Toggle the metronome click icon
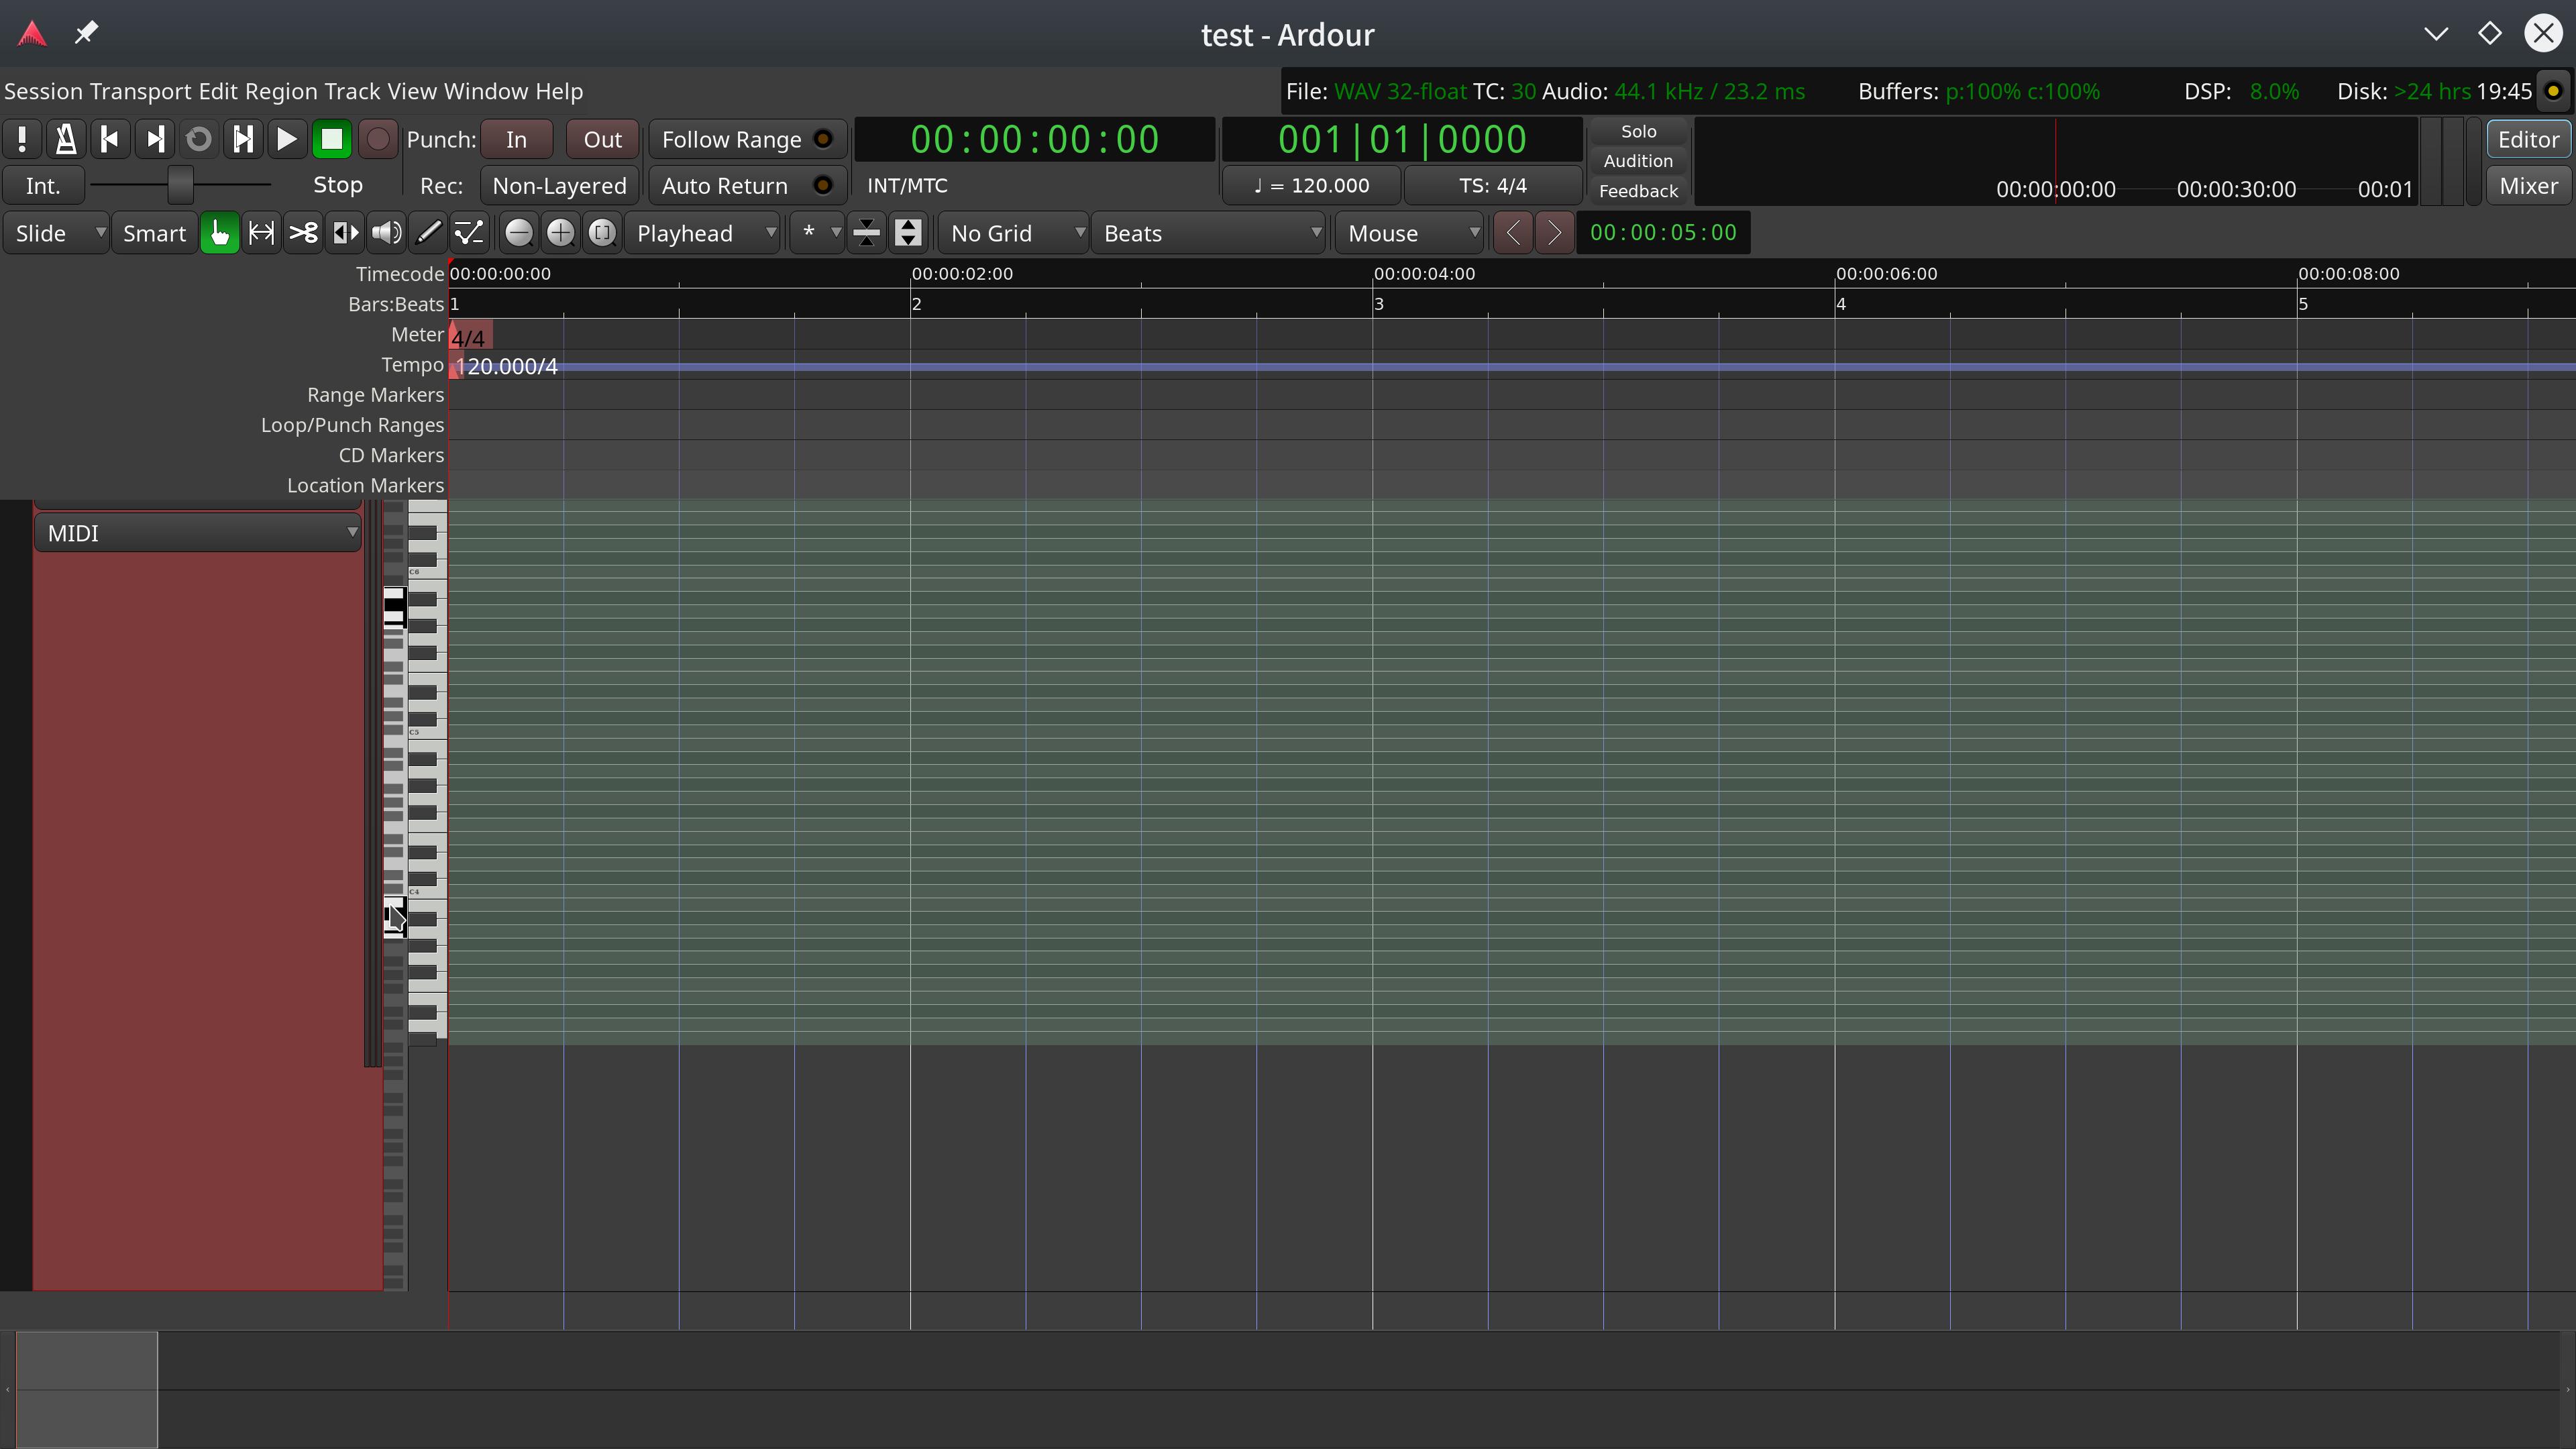The height and width of the screenshot is (1449, 2576). 66,139
